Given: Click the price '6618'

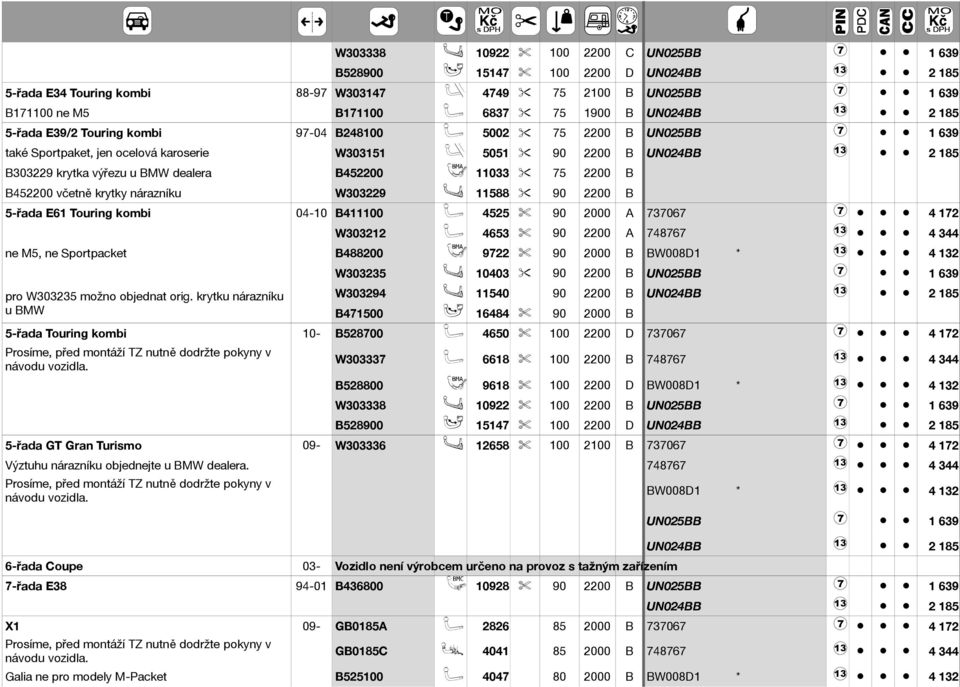Looking at the screenshot, I should tap(495, 359).
